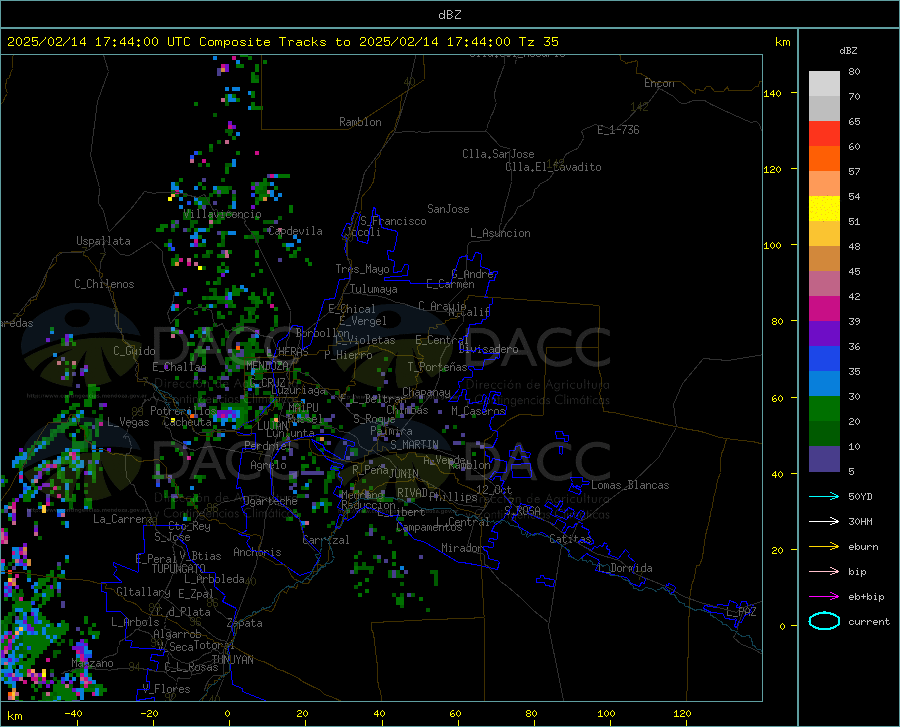The width and height of the screenshot is (900, 727).
Task: Click the purple swatch under 39 dBZ
Action: coord(824,334)
